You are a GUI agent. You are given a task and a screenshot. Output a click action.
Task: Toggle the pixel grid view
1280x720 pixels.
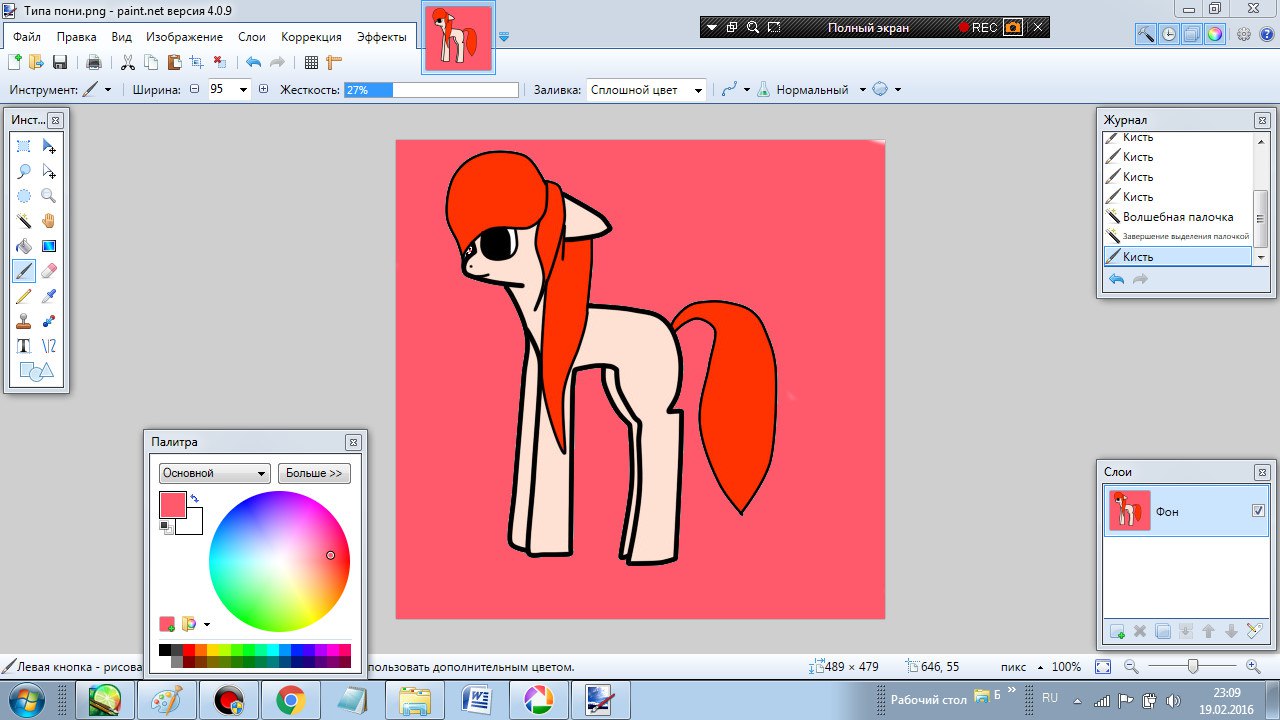(x=311, y=62)
